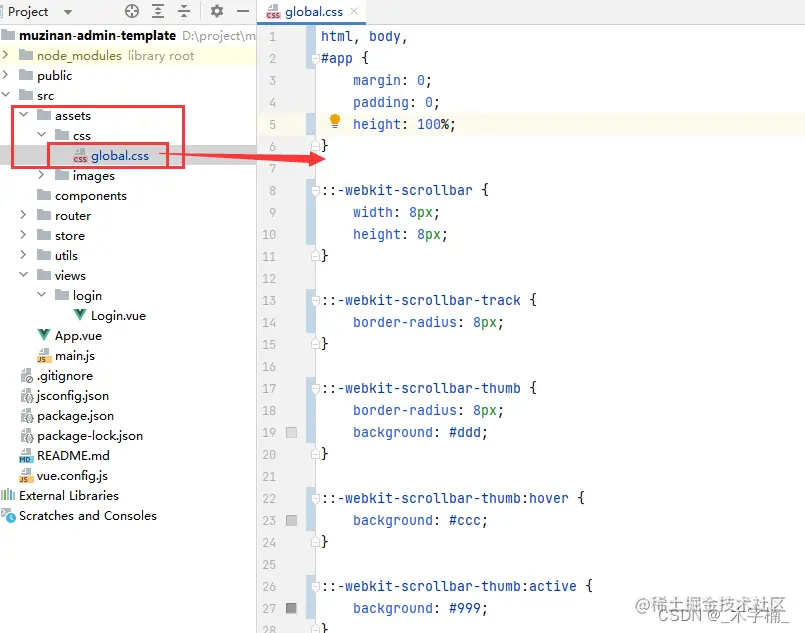Click the MD icon beside README.md
Screen dimensions: 805x633
point(26,455)
